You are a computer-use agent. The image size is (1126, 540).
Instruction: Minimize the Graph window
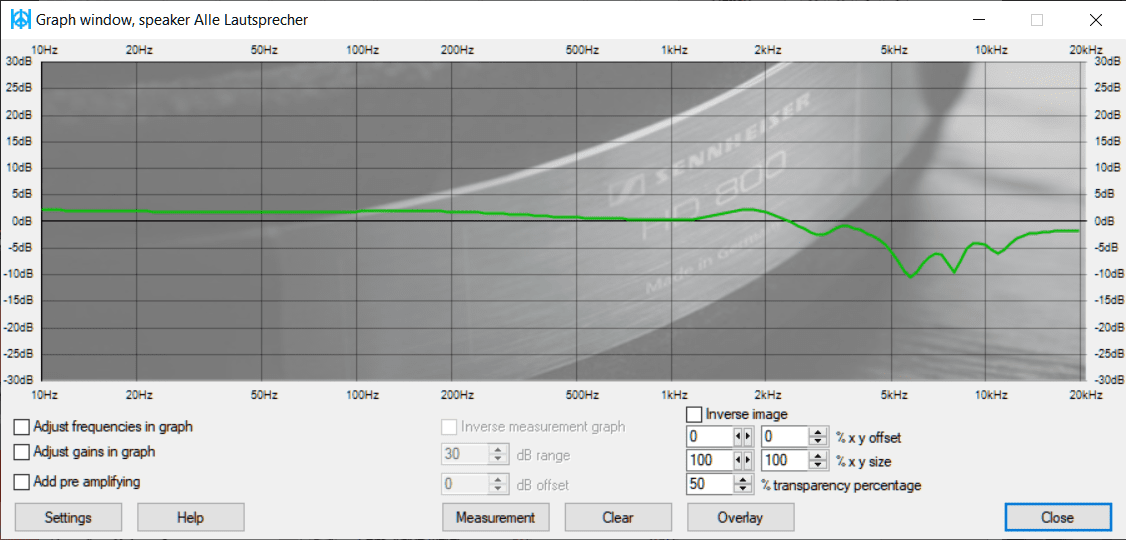tap(978, 19)
